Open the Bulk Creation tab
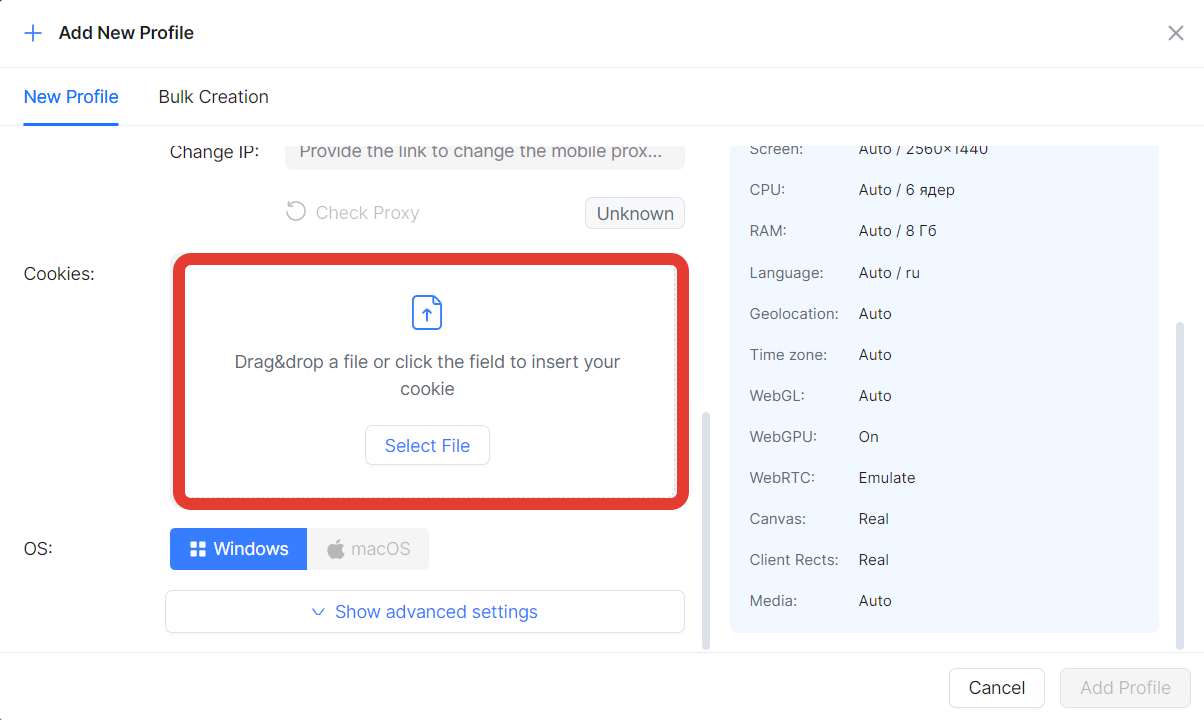The width and height of the screenshot is (1204, 720). click(213, 97)
